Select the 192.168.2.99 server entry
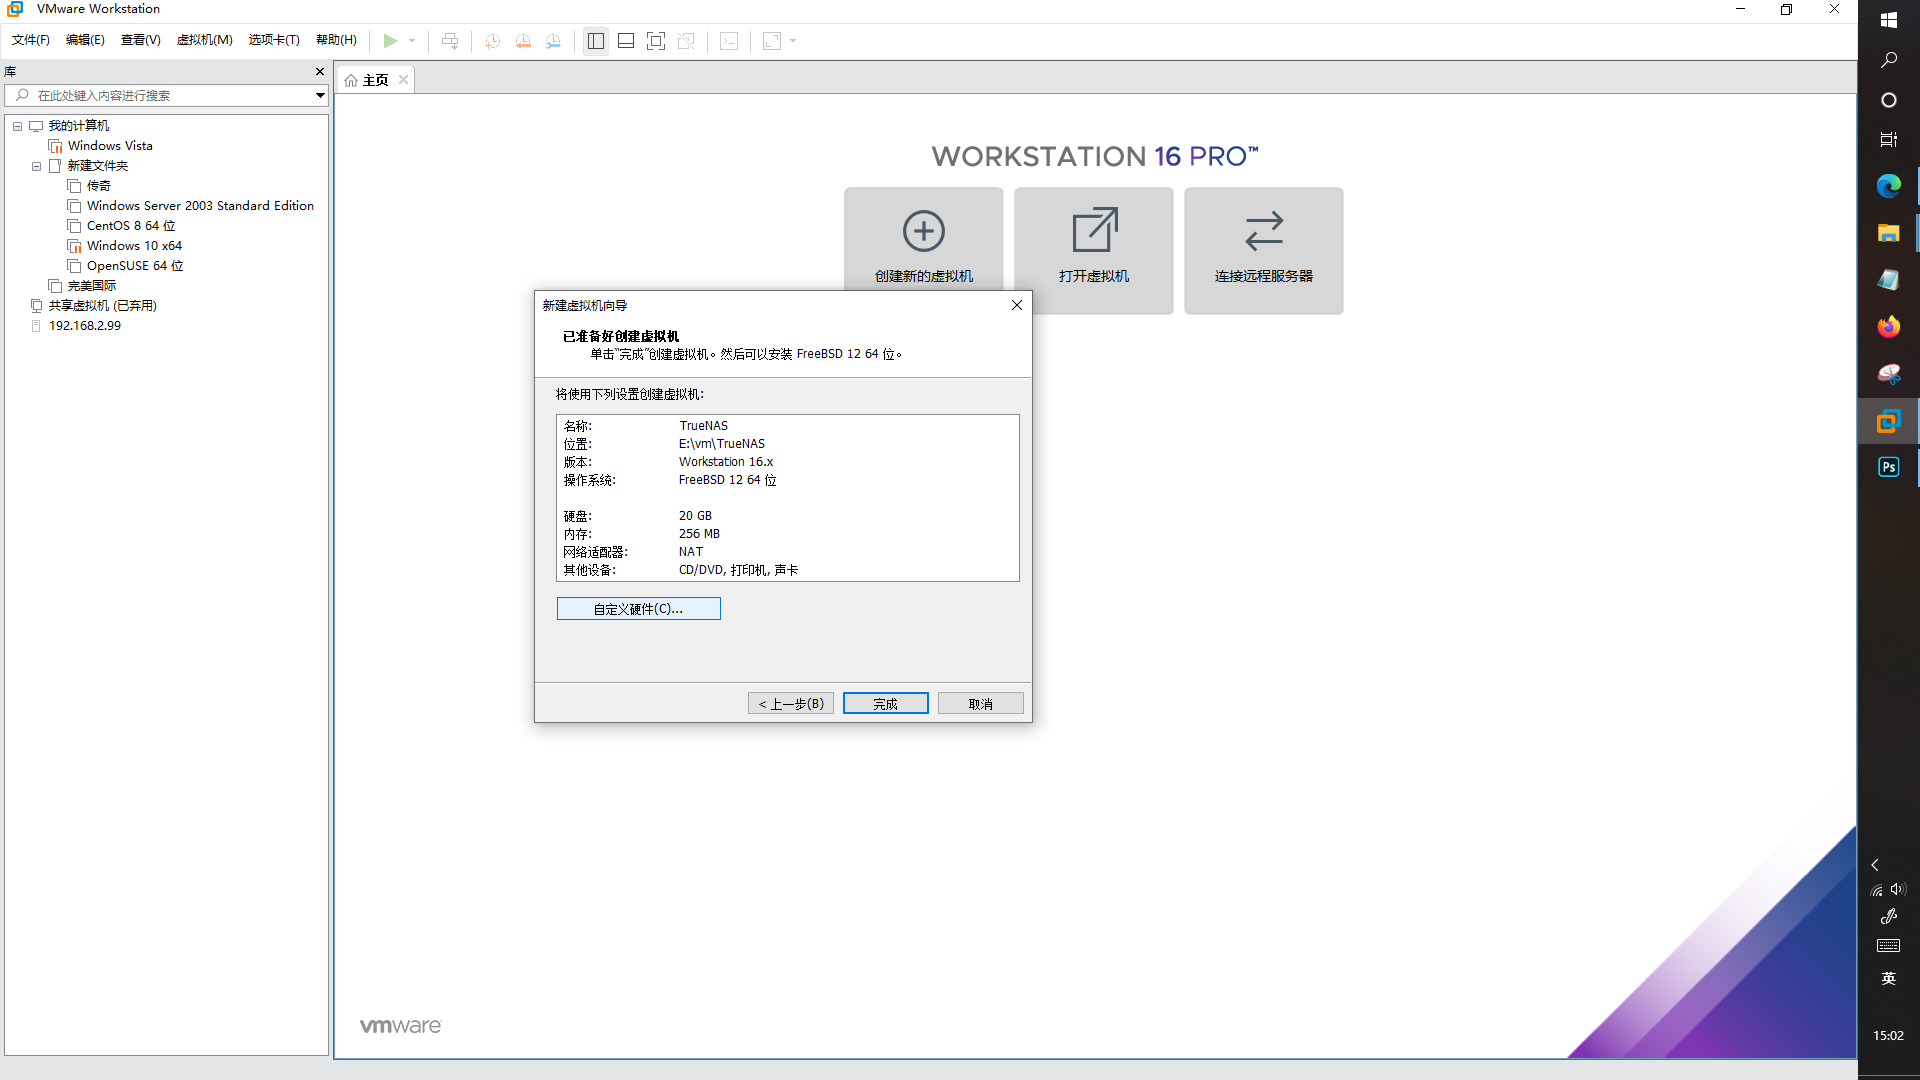The width and height of the screenshot is (1920, 1080). point(85,326)
